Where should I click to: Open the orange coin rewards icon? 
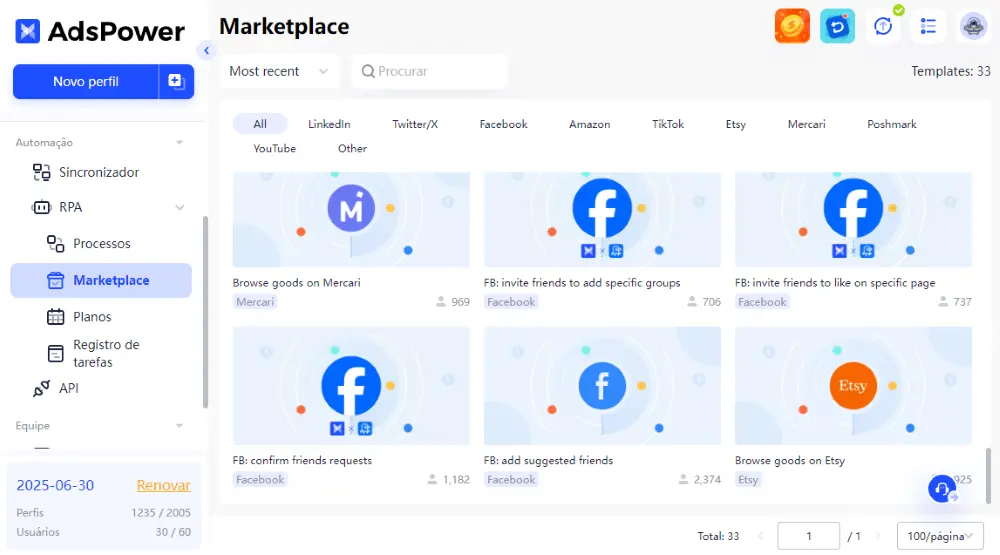click(792, 26)
